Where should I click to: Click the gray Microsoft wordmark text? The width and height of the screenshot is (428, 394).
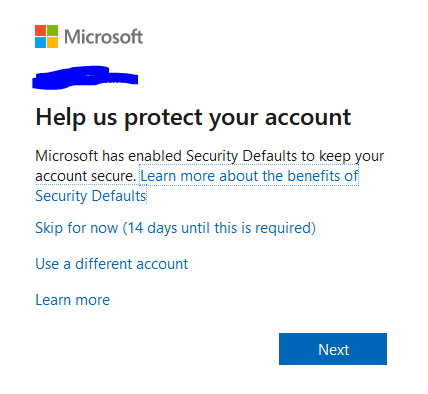[104, 37]
